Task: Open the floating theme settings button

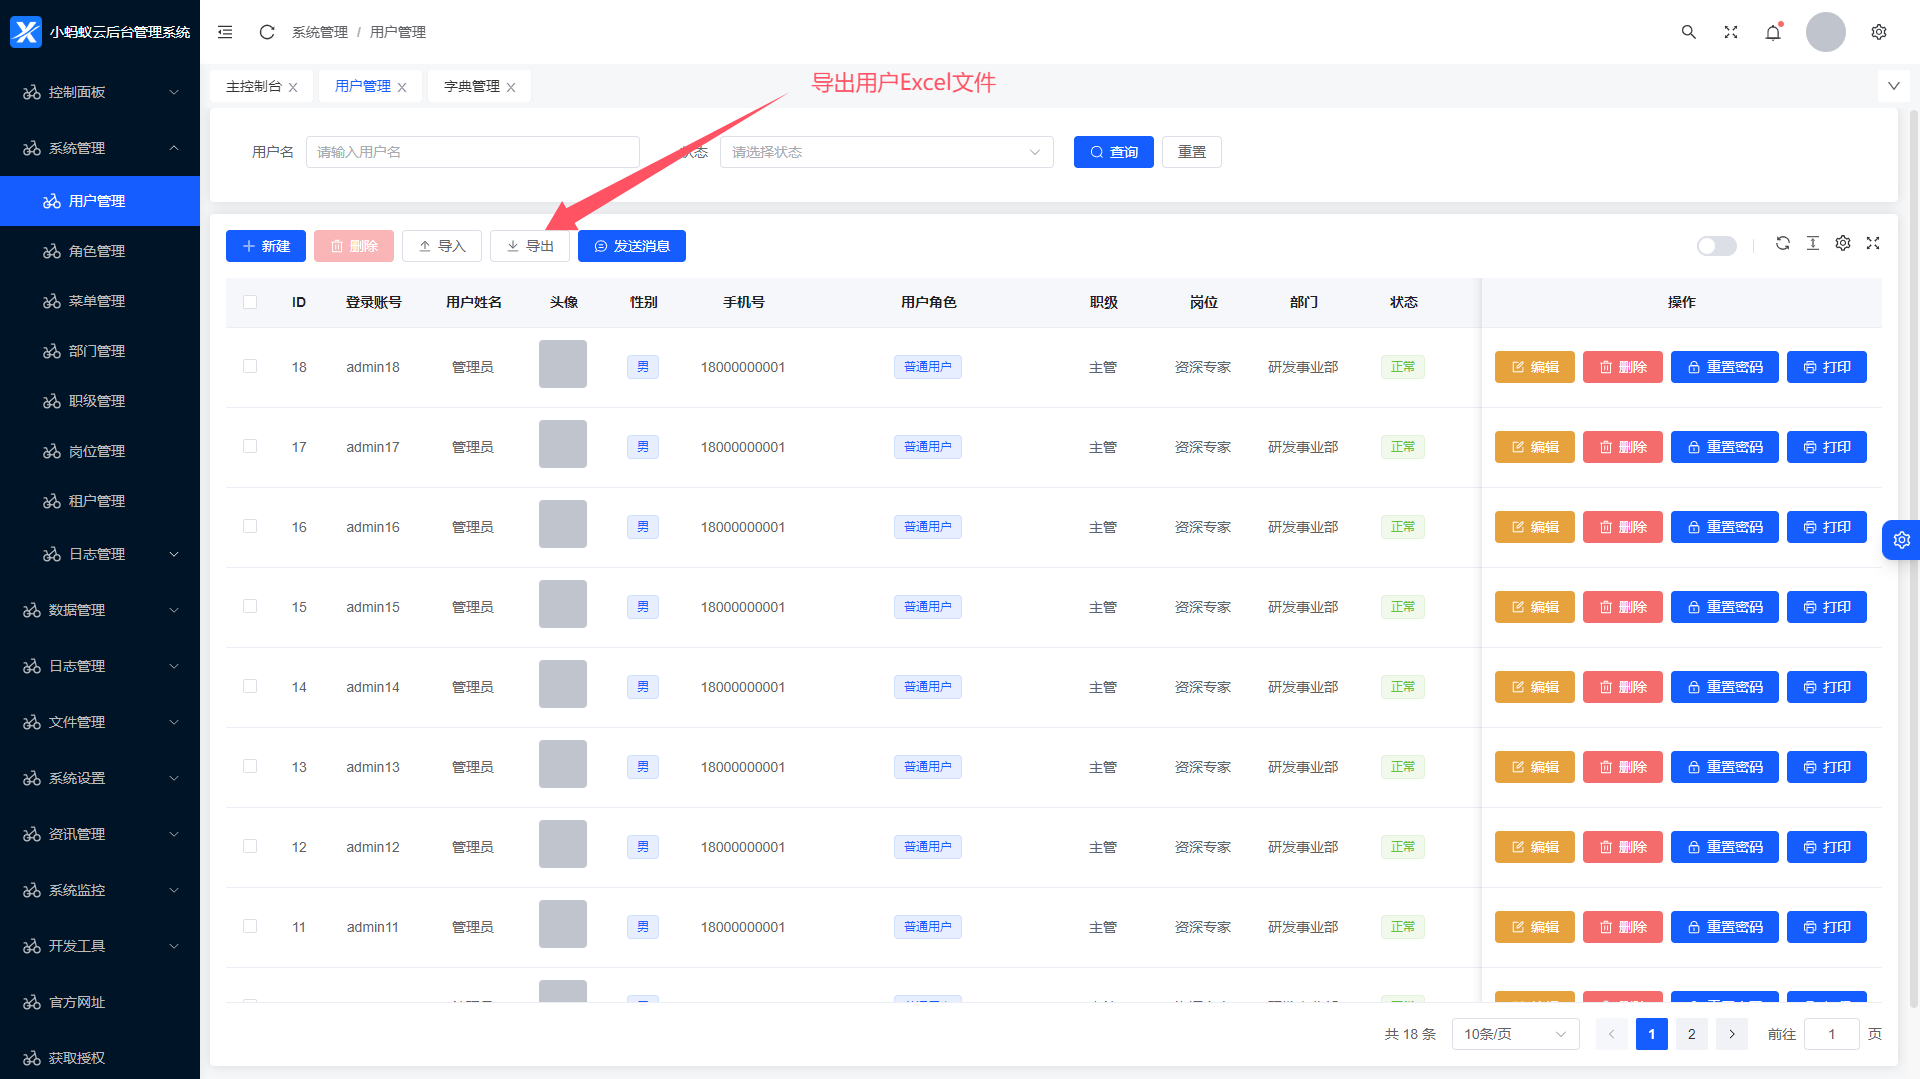Action: point(1901,540)
